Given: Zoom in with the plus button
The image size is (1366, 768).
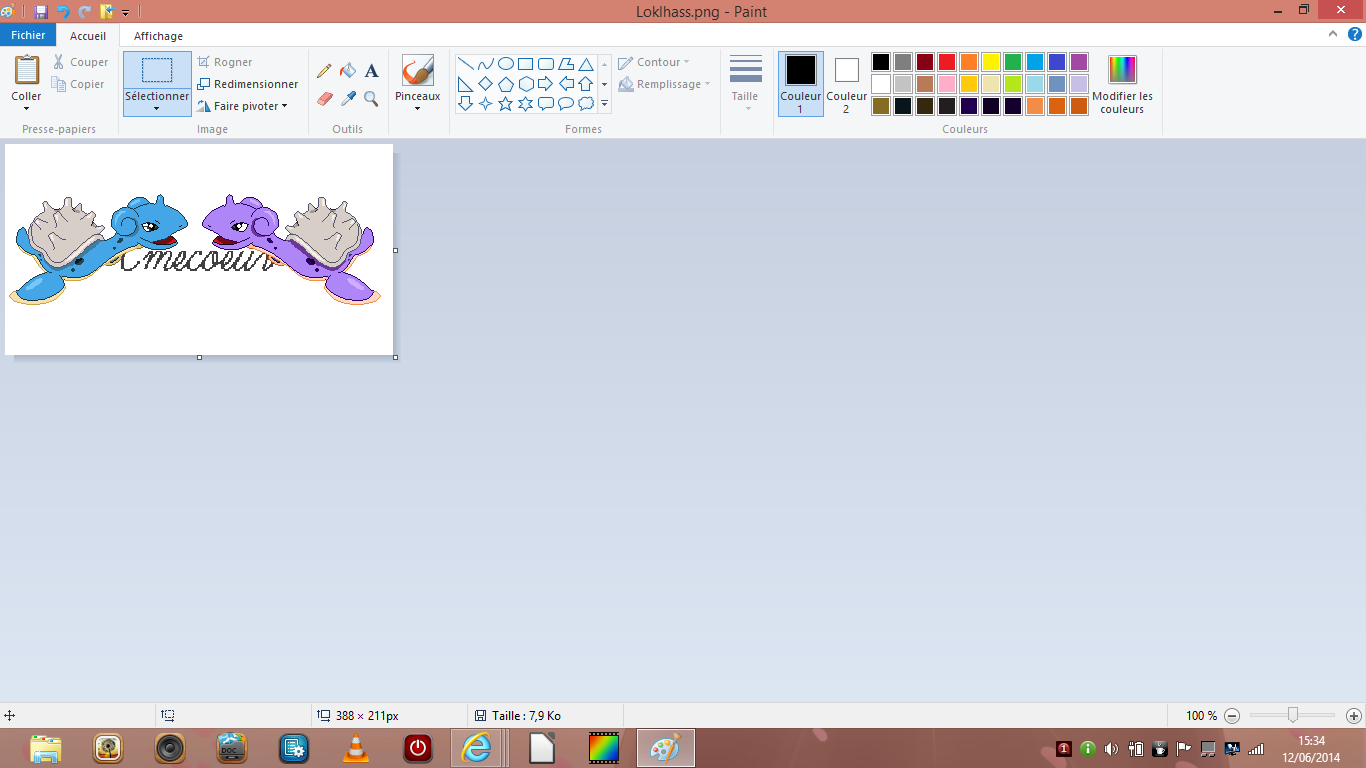Looking at the screenshot, I should [x=1354, y=716].
